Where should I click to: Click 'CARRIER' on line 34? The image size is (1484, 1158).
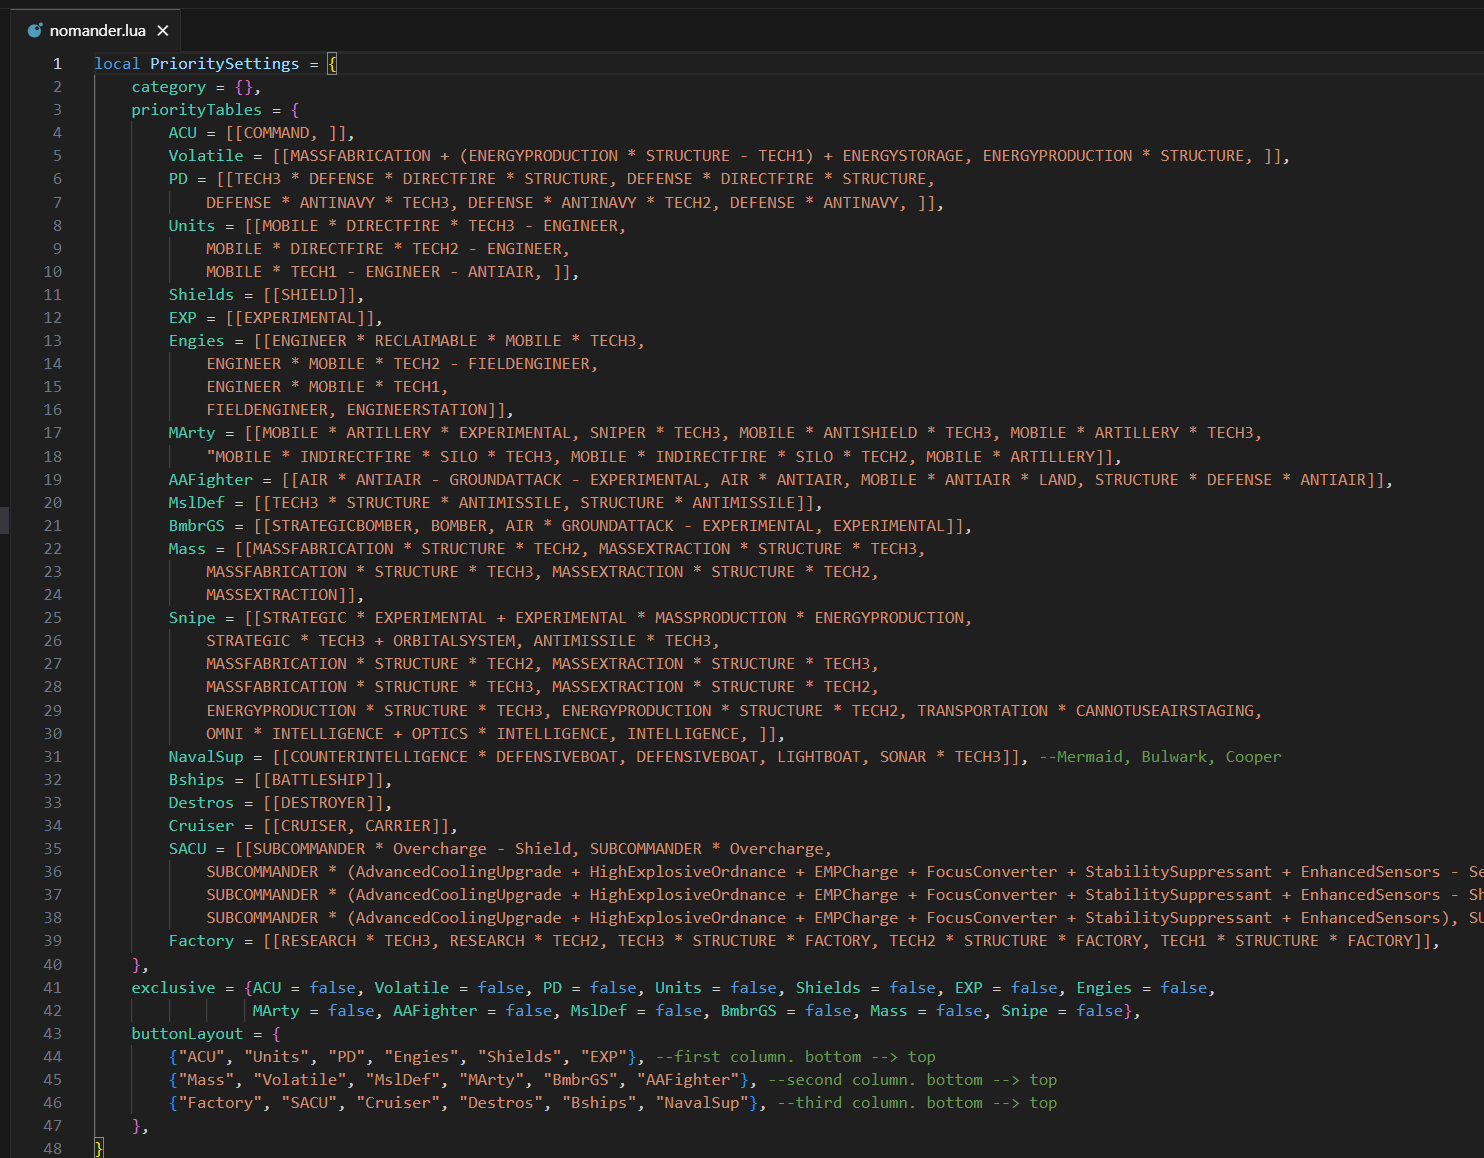(398, 825)
